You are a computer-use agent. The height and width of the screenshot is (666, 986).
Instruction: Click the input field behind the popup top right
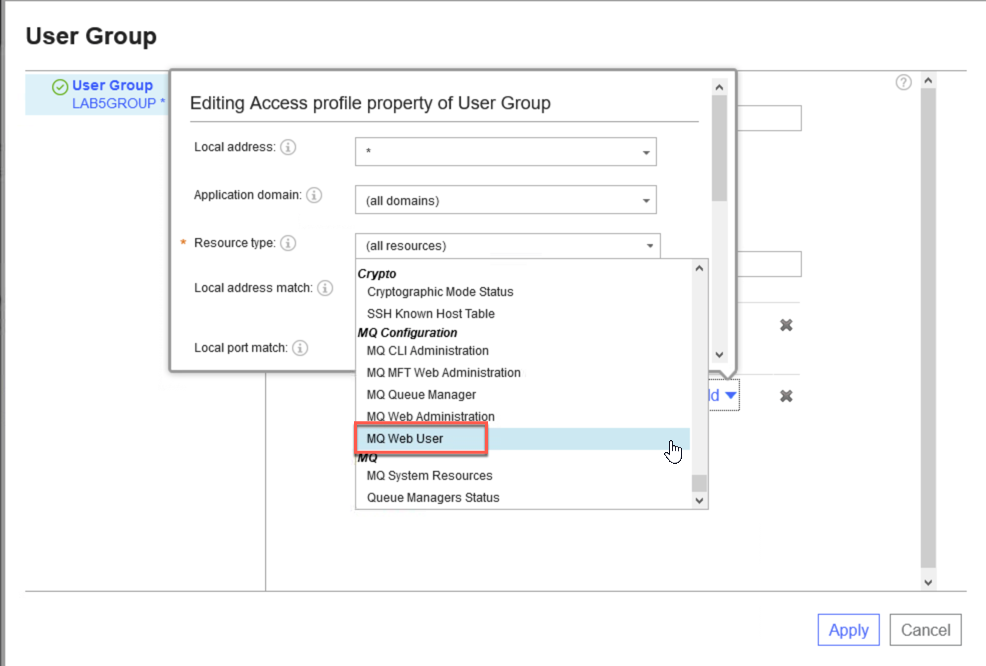(769, 118)
